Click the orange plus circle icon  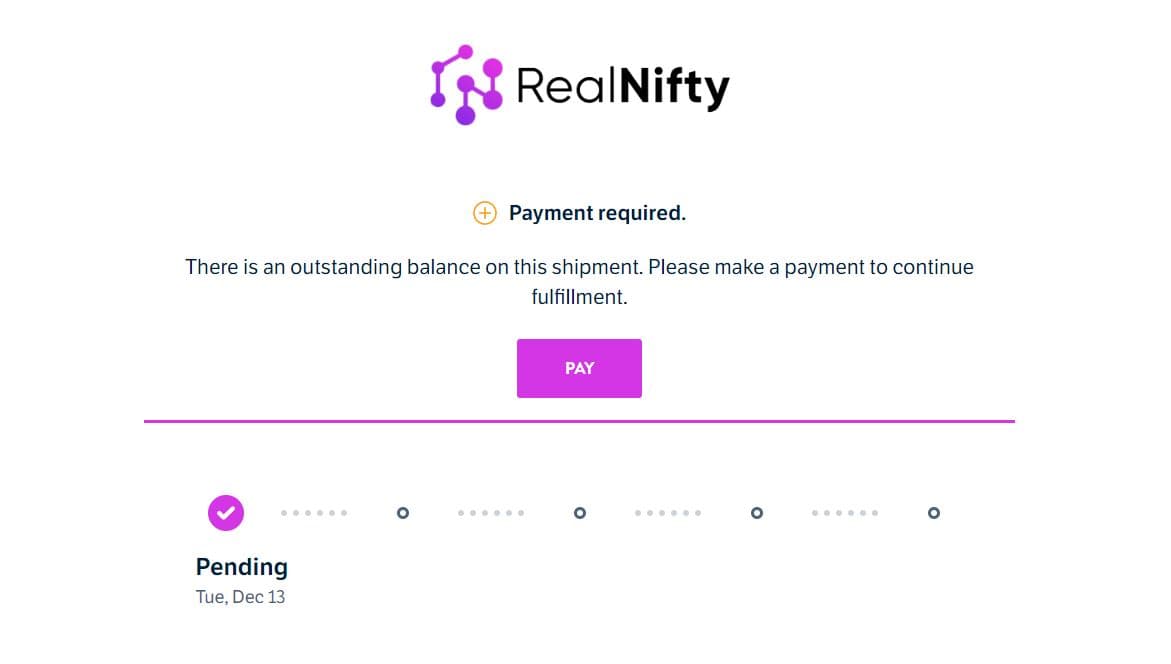click(x=485, y=213)
